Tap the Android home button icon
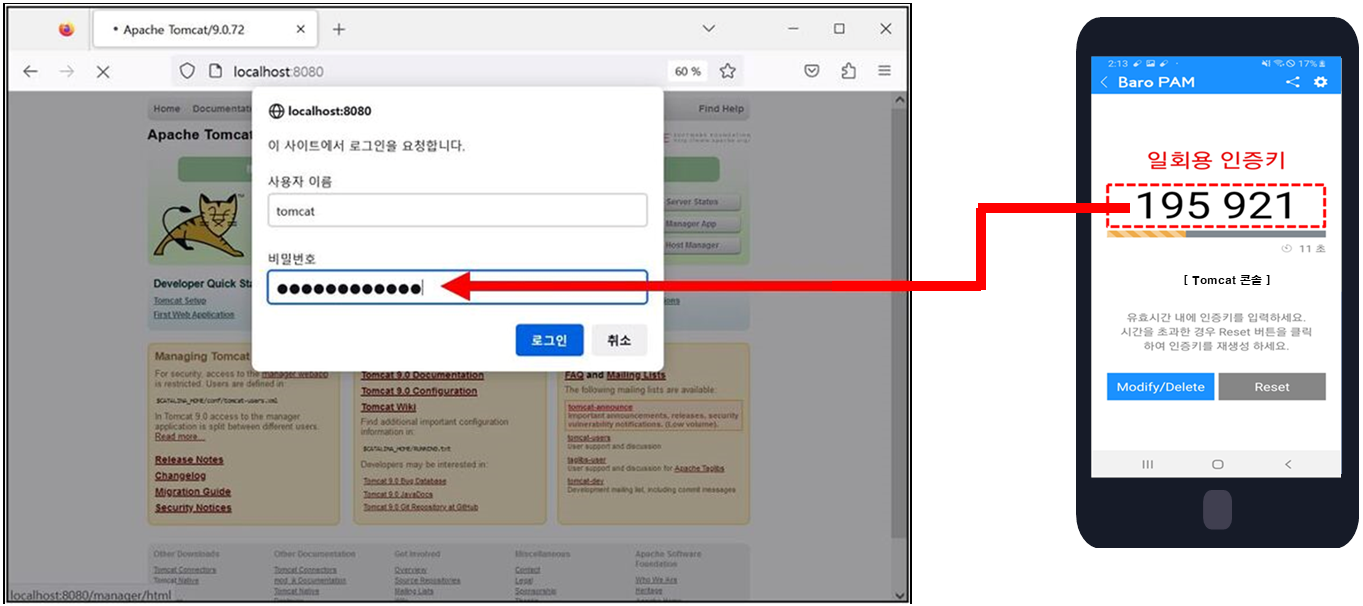 (x=1217, y=464)
